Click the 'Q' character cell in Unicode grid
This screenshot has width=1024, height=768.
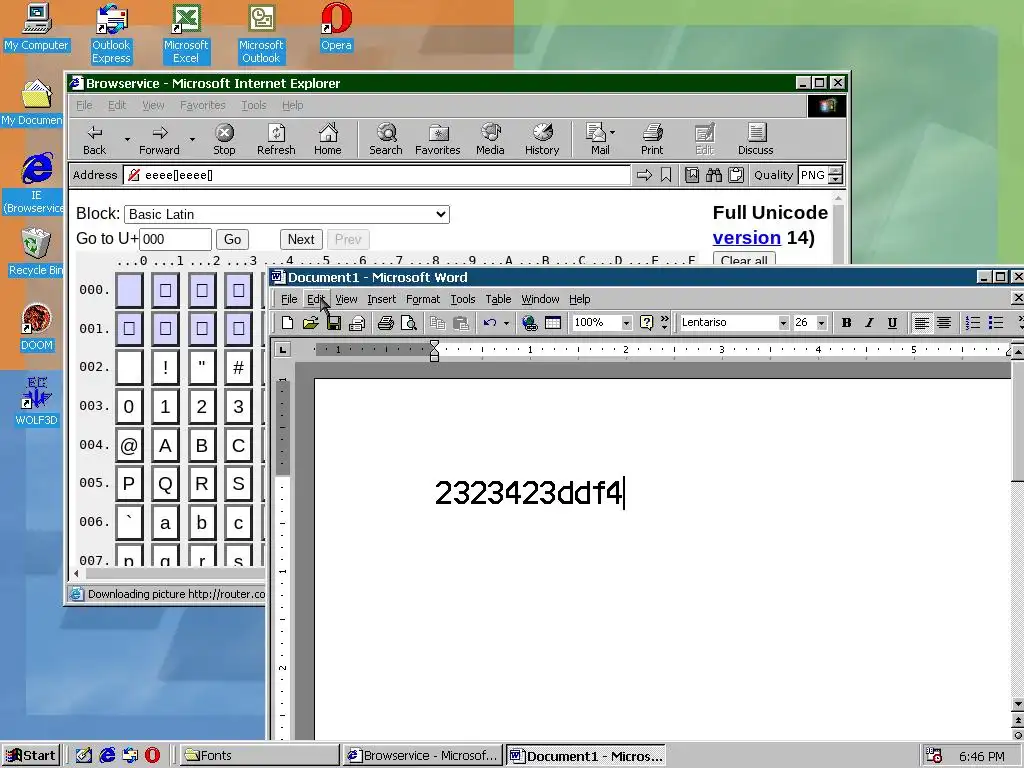pyautogui.click(x=165, y=484)
